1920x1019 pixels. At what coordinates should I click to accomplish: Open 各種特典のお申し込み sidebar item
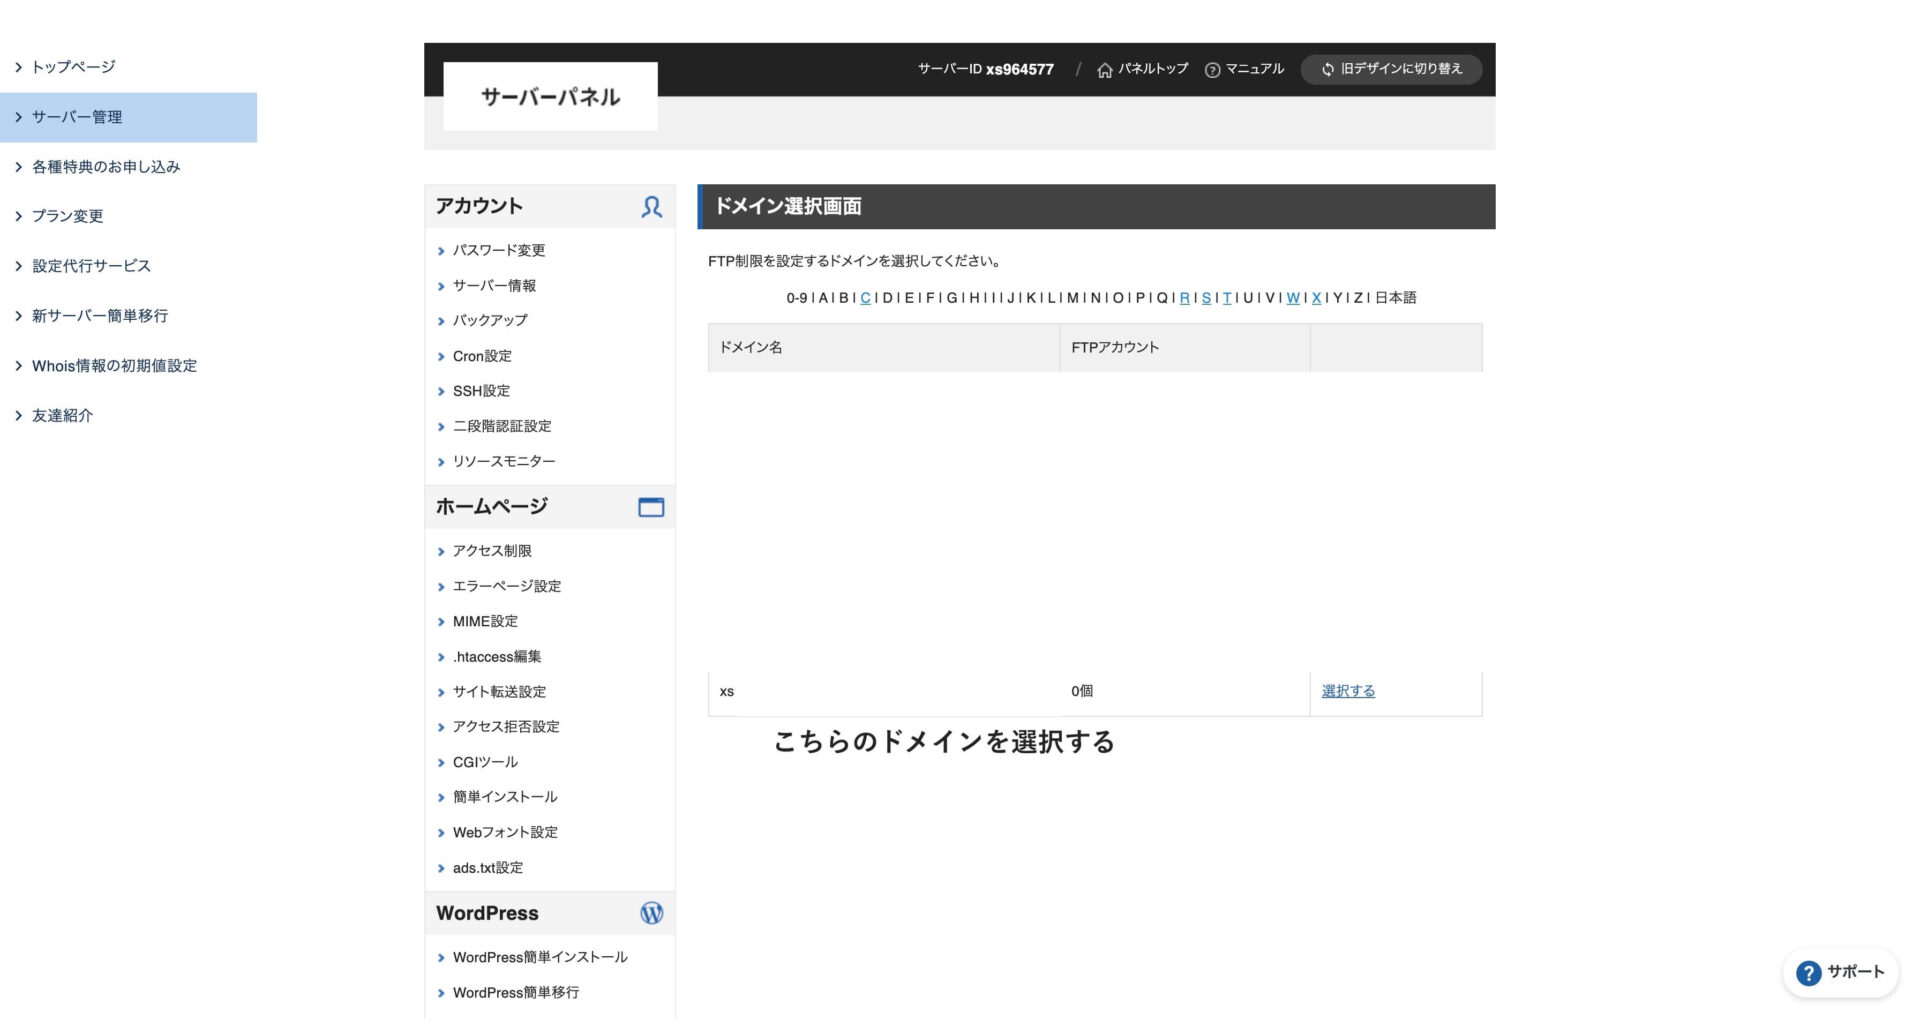(106, 167)
